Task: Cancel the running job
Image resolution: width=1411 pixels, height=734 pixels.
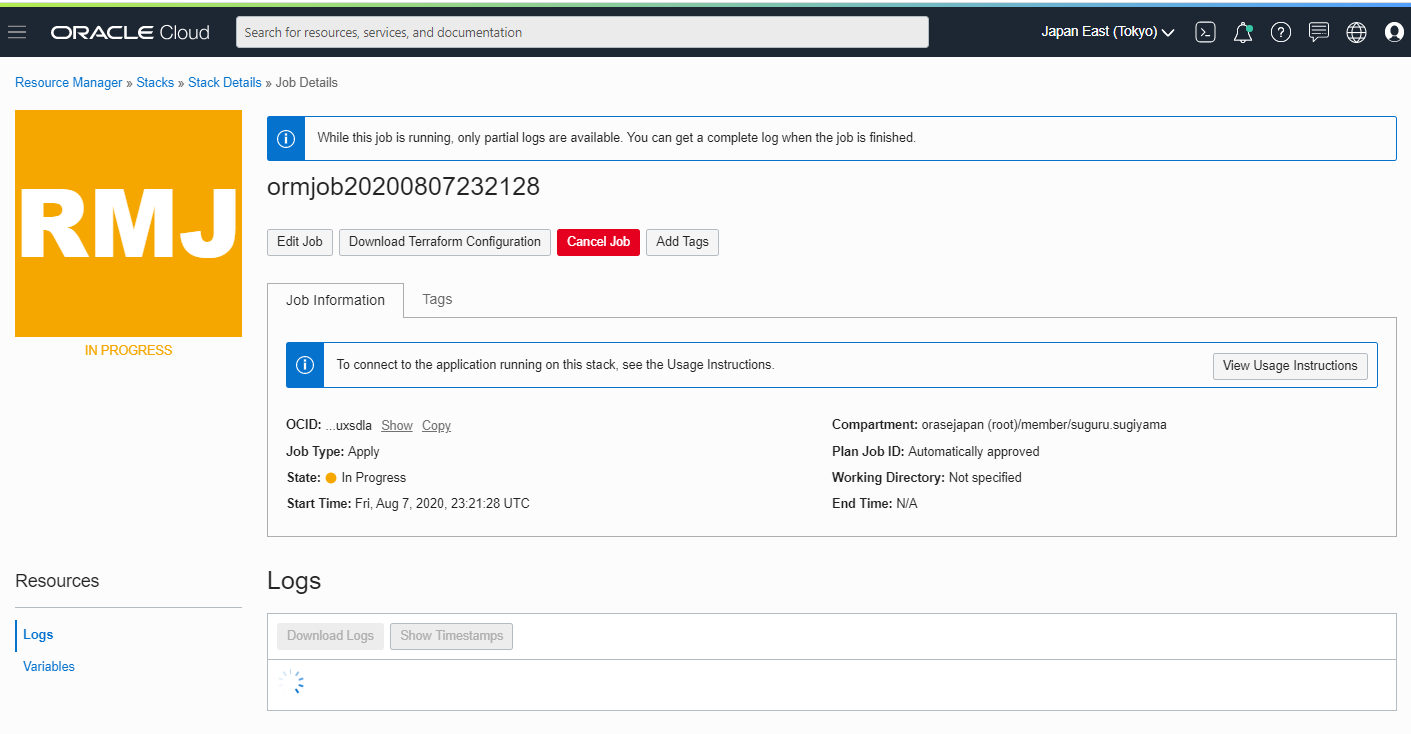Action: tap(598, 242)
